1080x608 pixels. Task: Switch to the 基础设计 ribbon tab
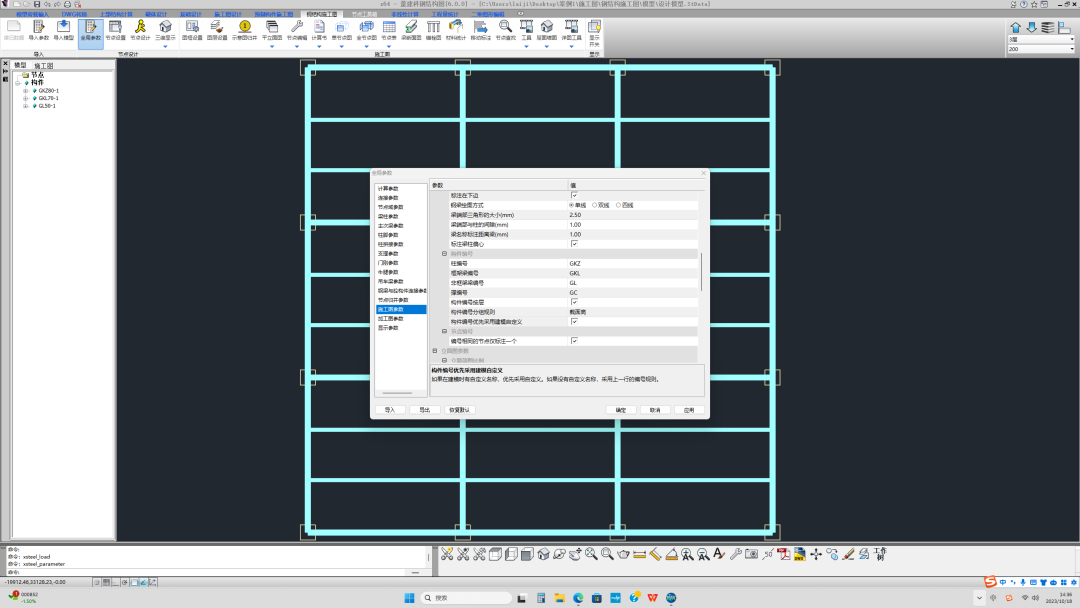[191, 14]
